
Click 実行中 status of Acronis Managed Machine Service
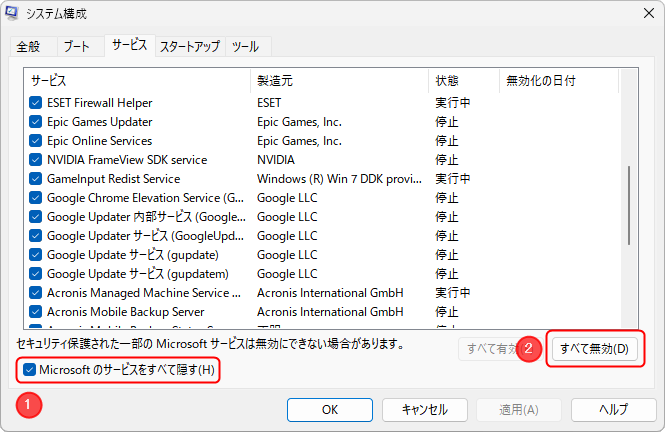[x=453, y=293]
